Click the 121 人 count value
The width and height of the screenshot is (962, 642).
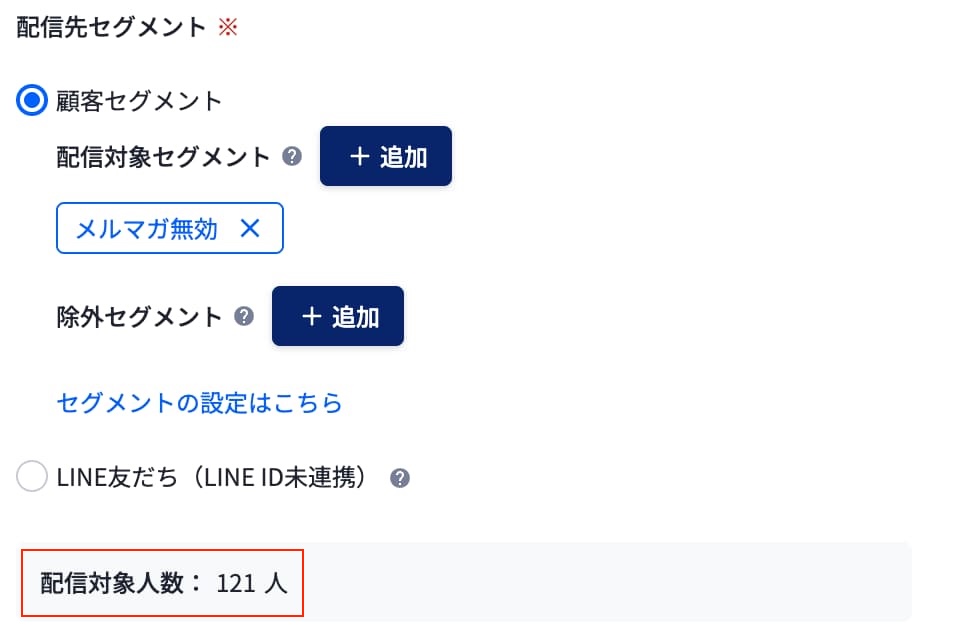252,584
